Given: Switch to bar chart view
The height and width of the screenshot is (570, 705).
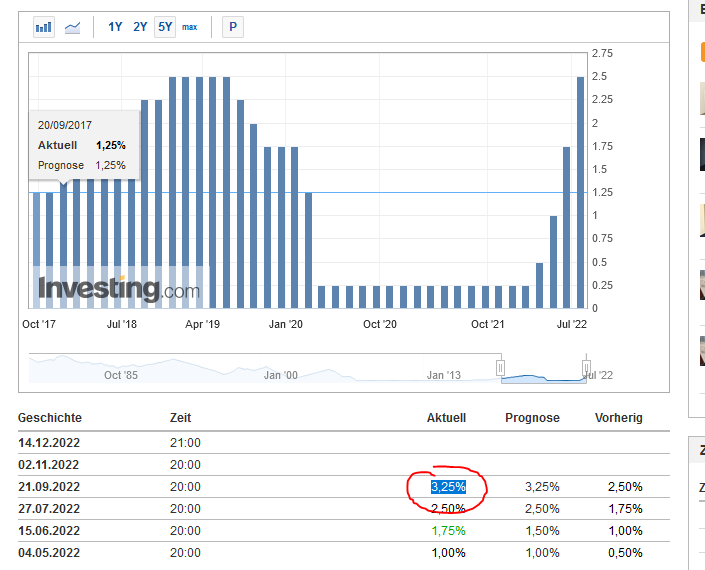Looking at the screenshot, I should click(x=44, y=27).
